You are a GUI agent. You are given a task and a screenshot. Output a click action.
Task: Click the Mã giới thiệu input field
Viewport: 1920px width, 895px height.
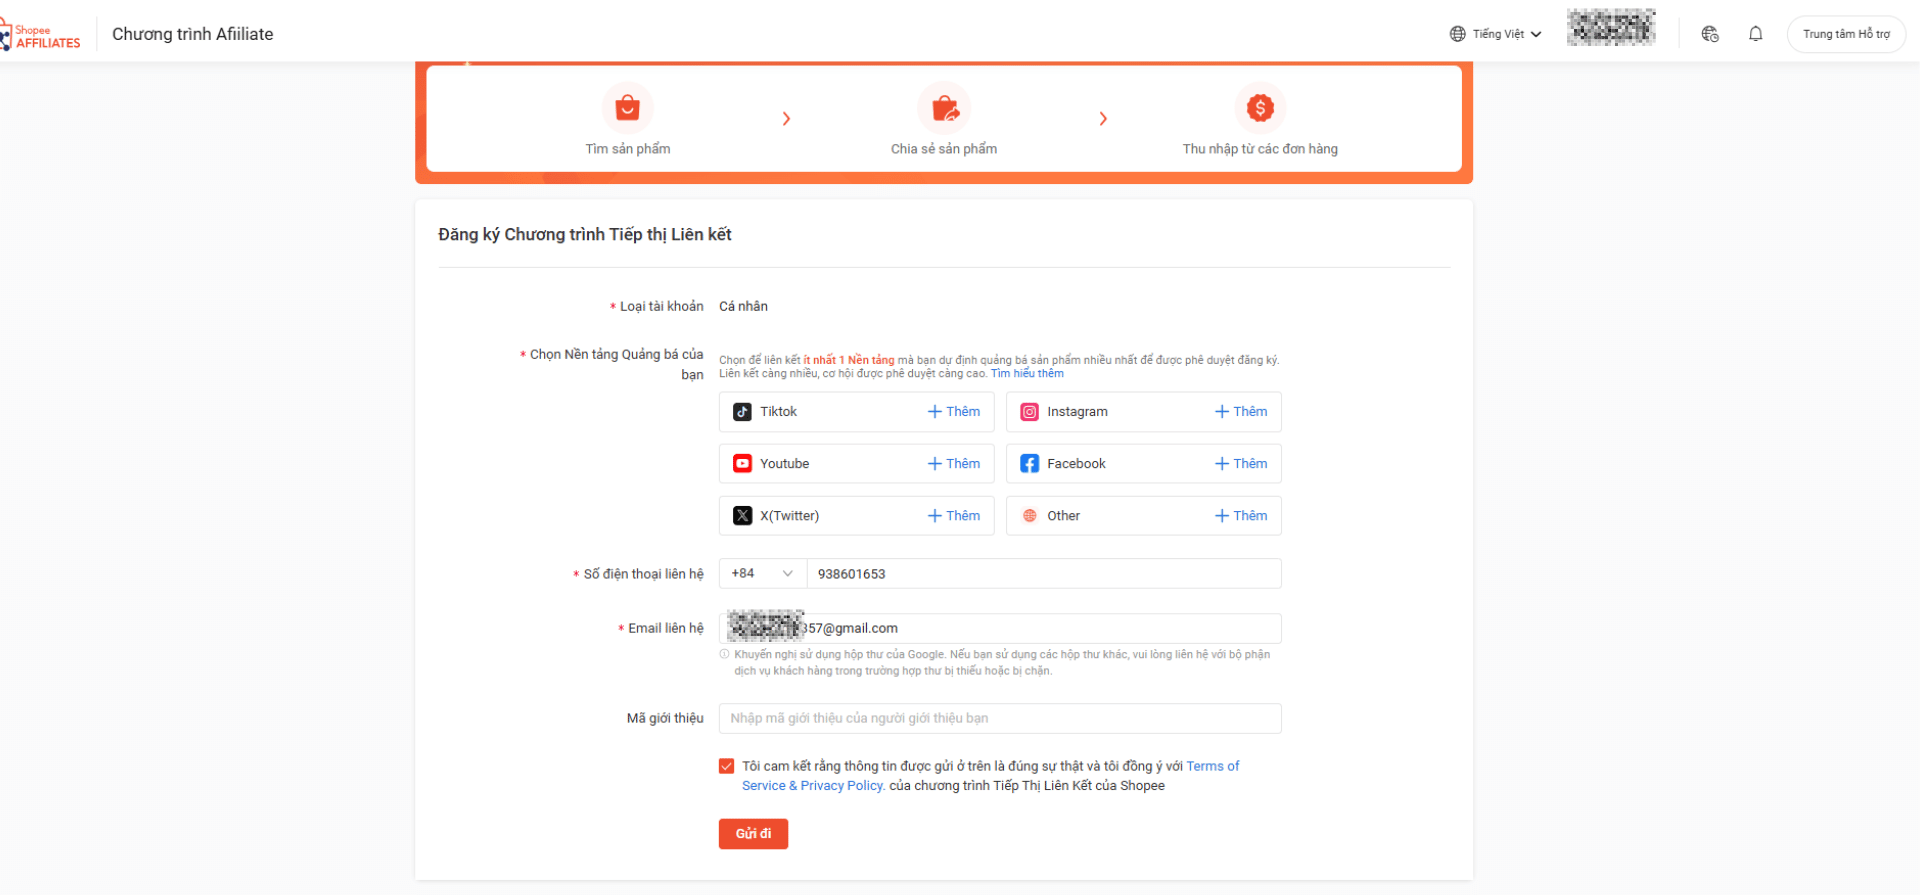tap(1000, 719)
